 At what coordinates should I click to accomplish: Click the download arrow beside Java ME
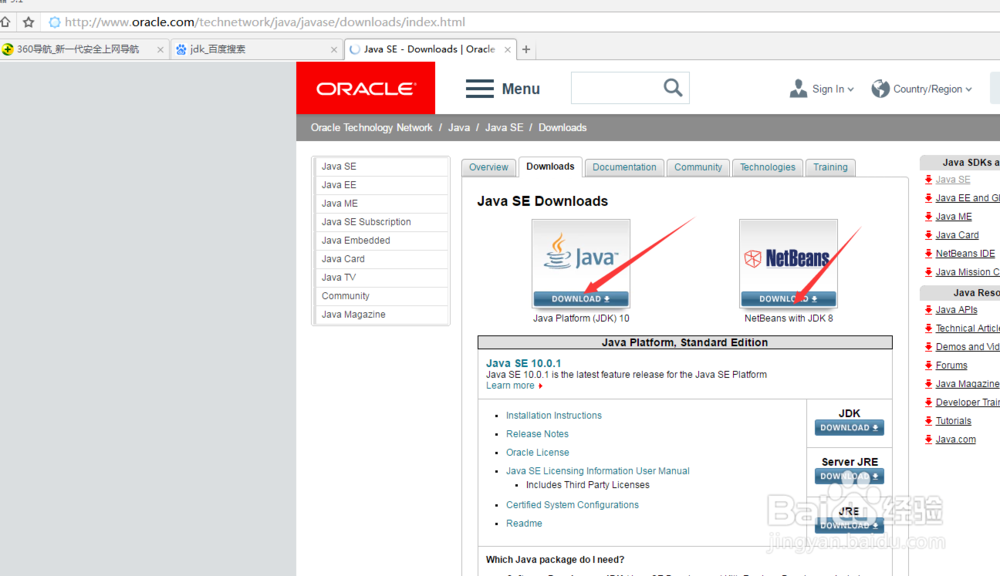point(929,216)
